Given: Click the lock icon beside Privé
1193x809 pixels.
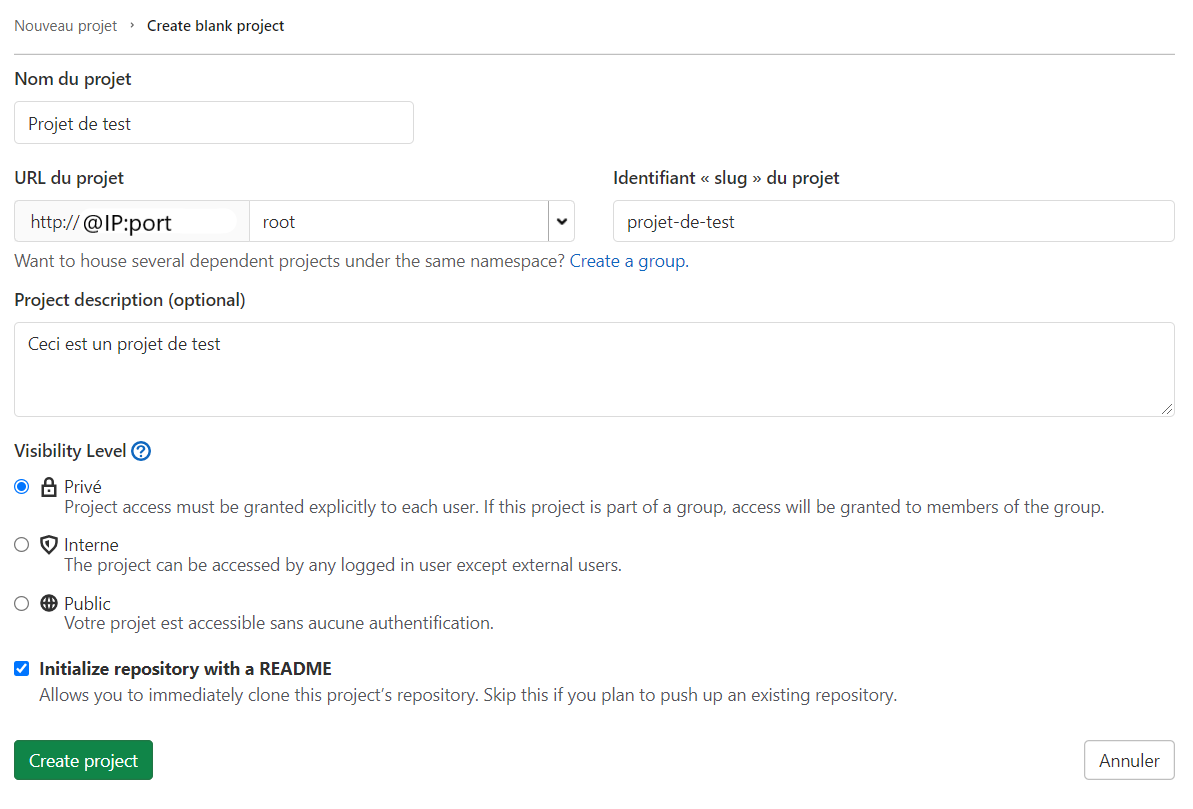Looking at the screenshot, I should coord(48,486).
